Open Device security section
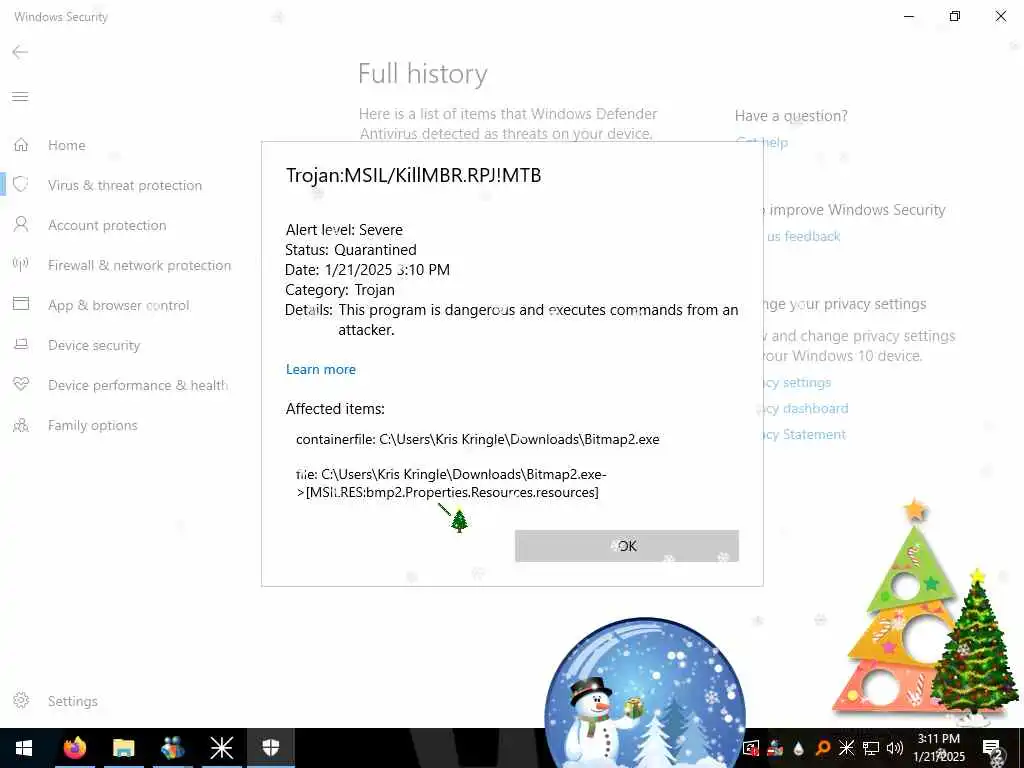Viewport: 1024px width, 768px height. (94, 345)
